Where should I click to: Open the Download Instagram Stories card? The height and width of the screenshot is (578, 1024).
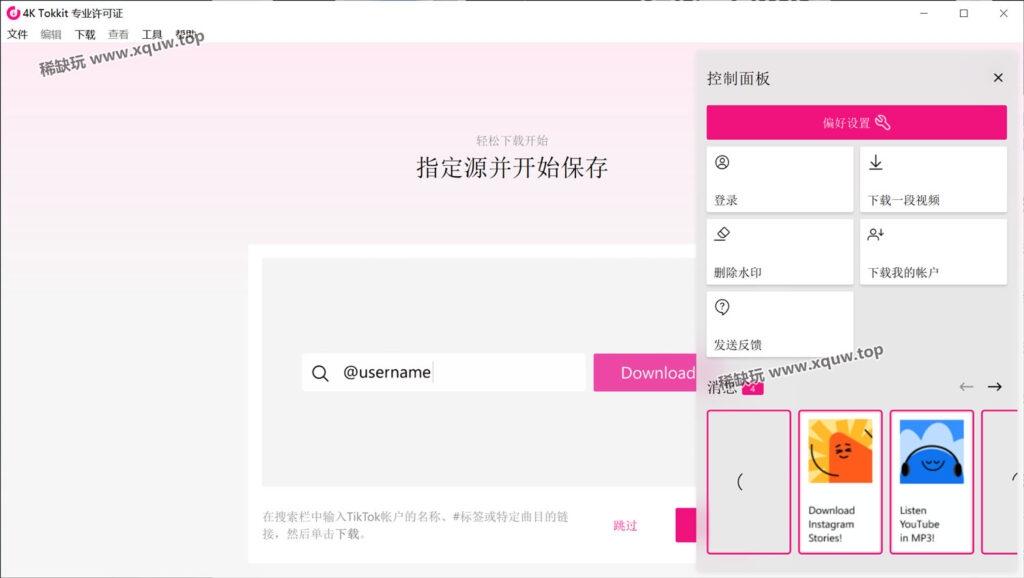[x=840, y=482]
